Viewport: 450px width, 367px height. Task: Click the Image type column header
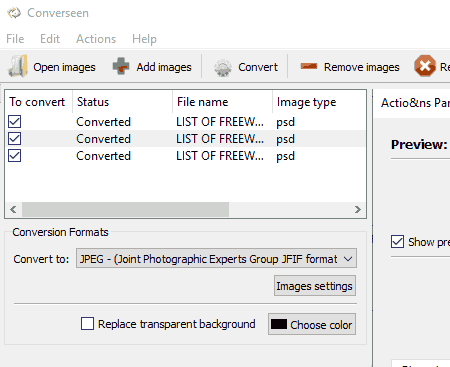pos(319,102)
